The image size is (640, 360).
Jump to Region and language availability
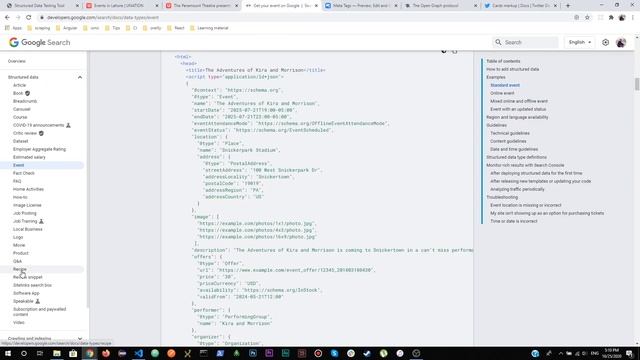pyautogui.click(x=517, y=117)
